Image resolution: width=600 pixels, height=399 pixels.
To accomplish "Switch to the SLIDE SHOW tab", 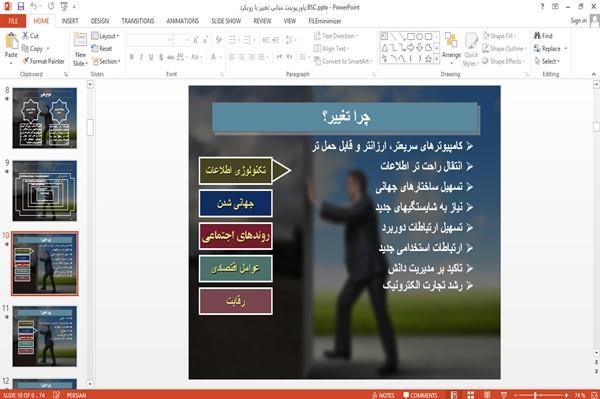I will tap(226, 21).
